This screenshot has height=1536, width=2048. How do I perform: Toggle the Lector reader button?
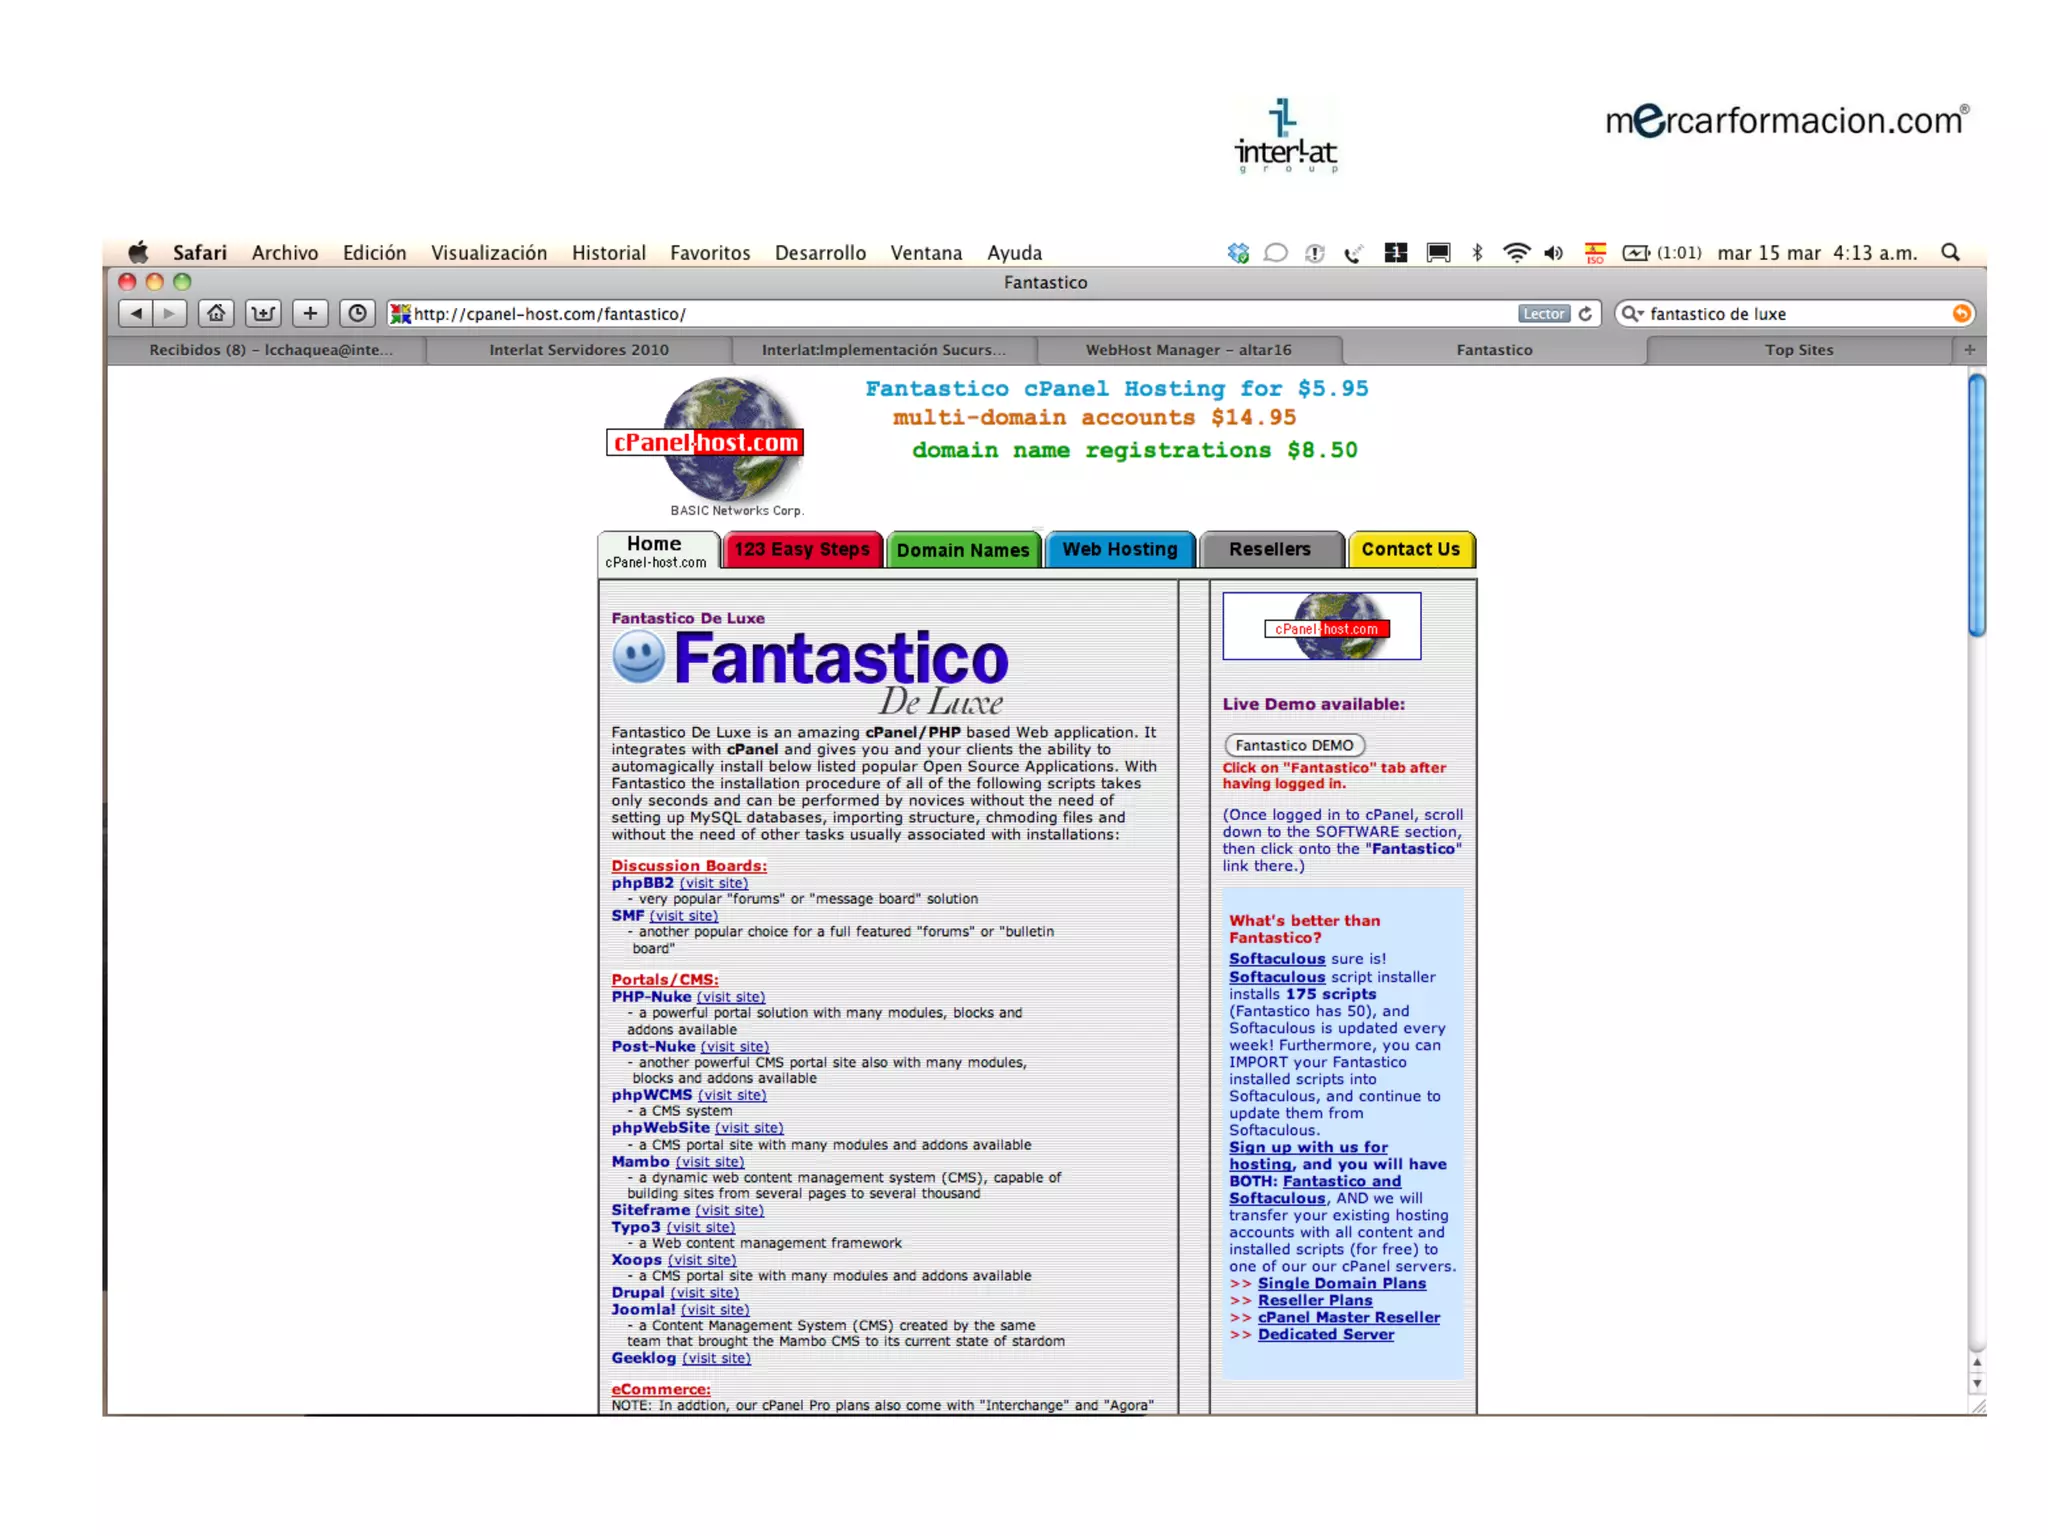(x=1543, y=314)
